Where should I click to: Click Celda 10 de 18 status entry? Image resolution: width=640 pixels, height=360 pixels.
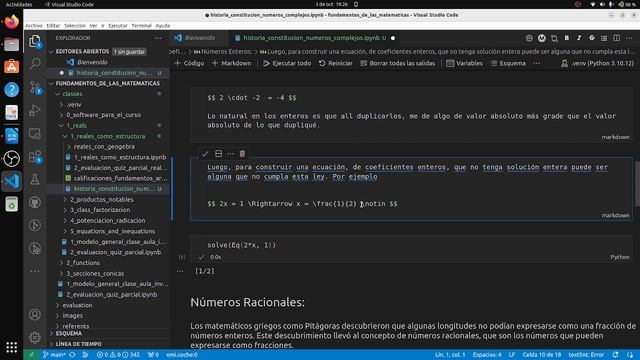click(542, 355)
